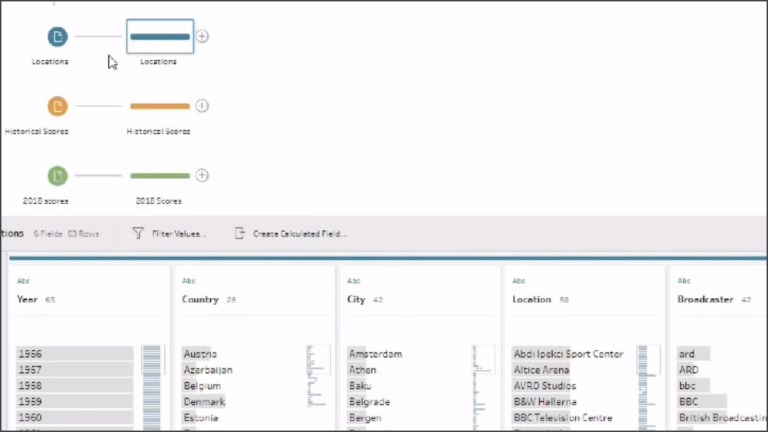The width and height of the screenshot is (768, 432).
Task: Select value 1959 in Year
Action: 74,402
